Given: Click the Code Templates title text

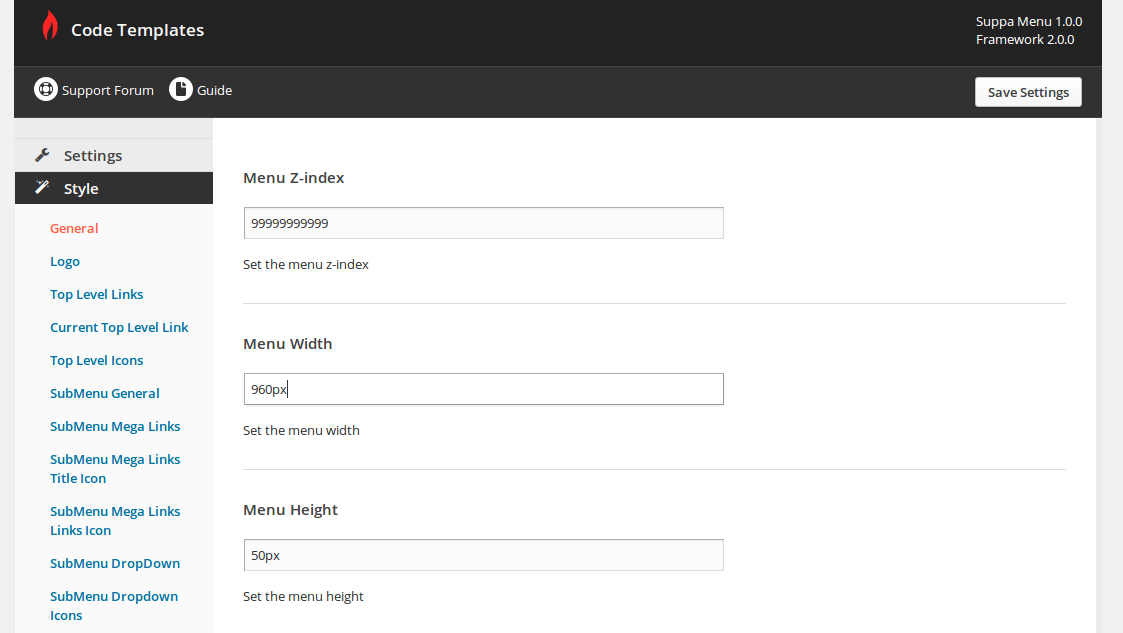Looking at the screenshot, I should click(x=138, y=30).
